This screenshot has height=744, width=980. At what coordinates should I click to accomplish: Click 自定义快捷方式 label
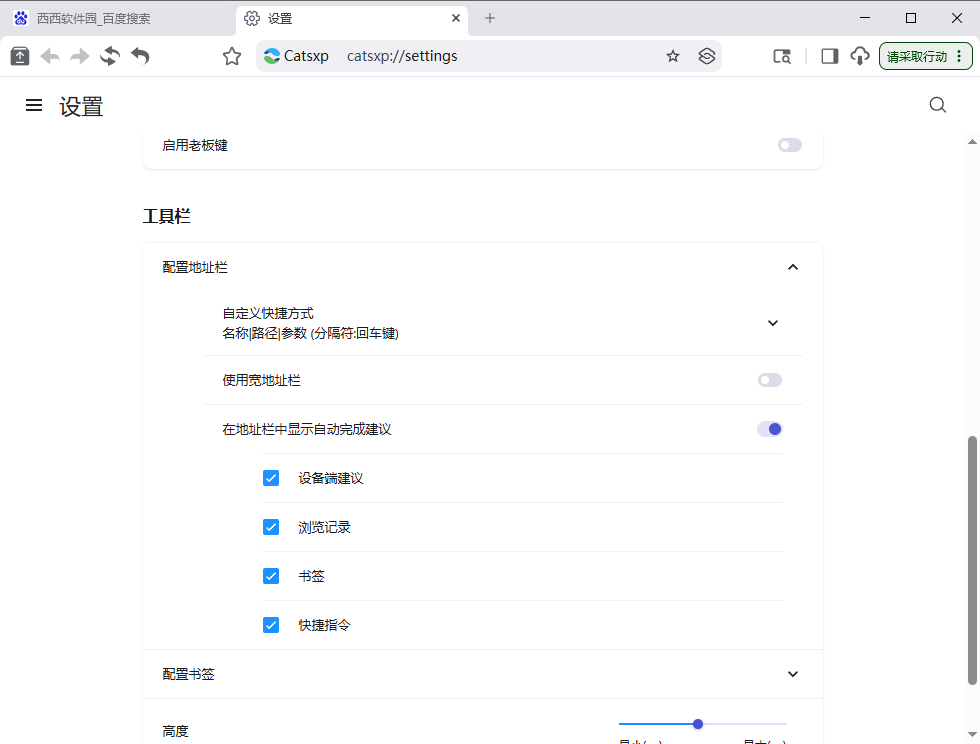[268, 313]
